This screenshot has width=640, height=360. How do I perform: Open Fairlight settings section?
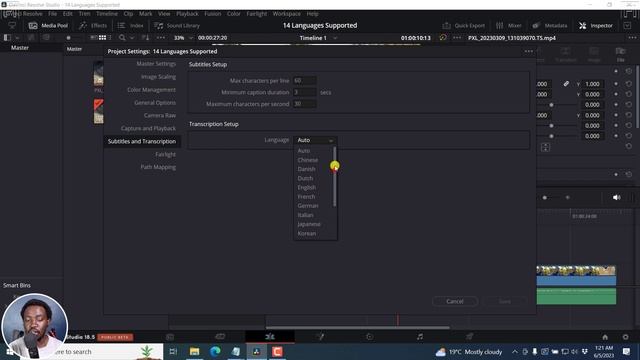coord(165,154)
